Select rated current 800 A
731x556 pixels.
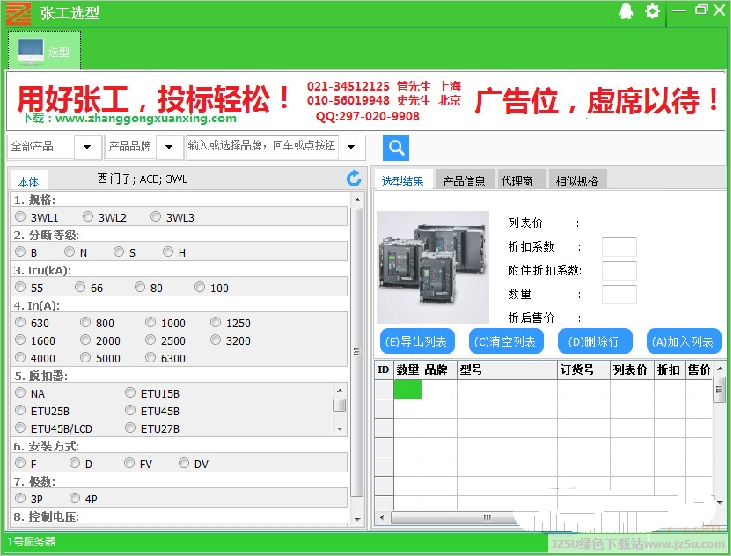tap(85, 322)
